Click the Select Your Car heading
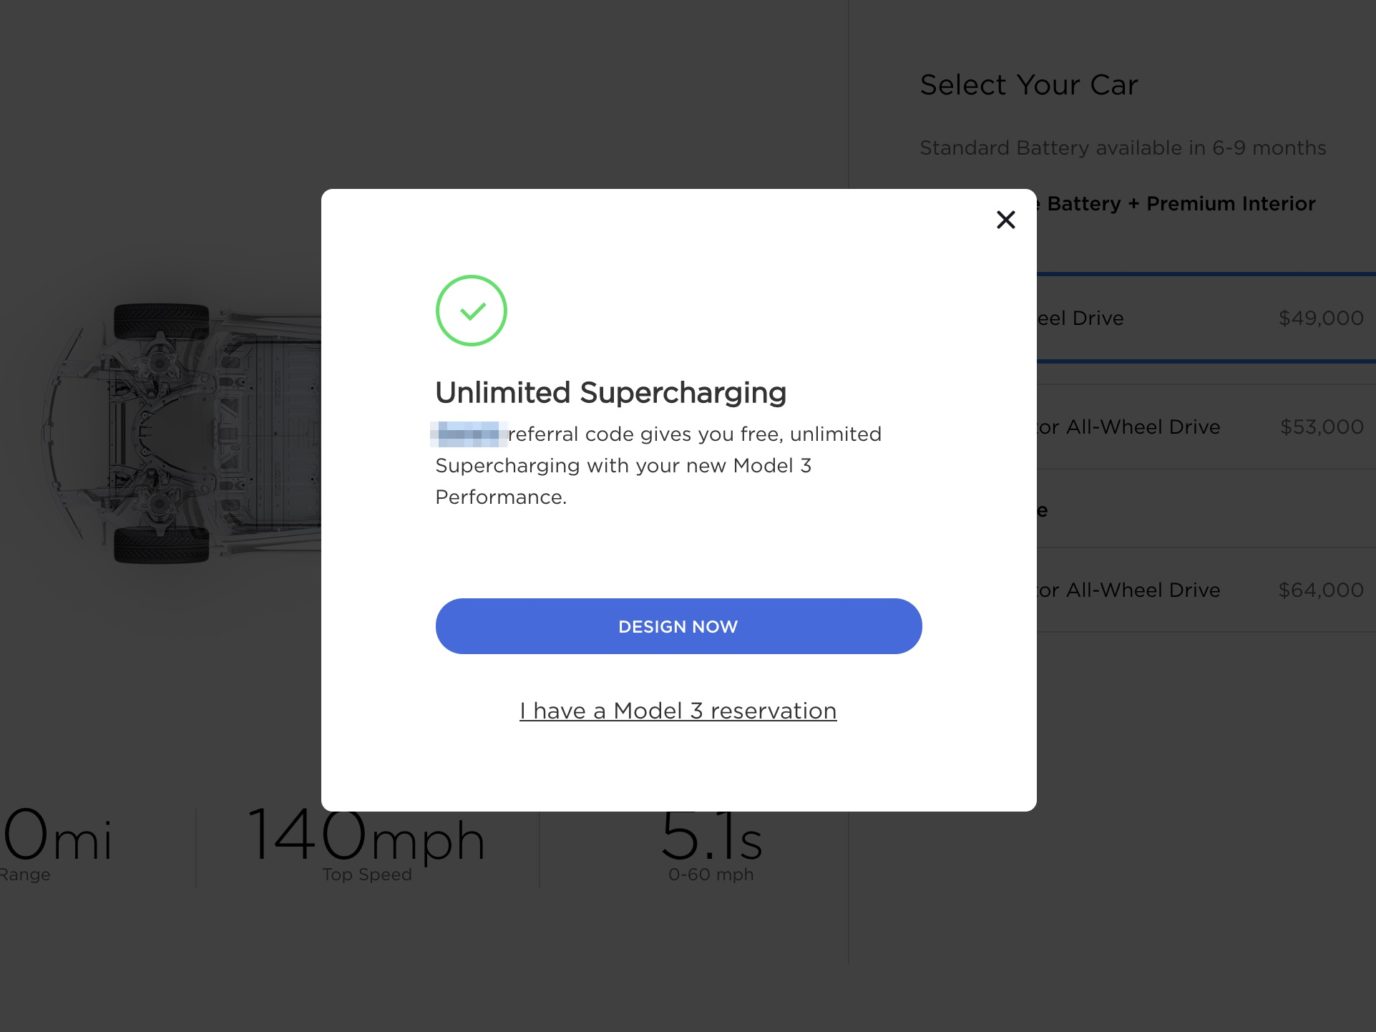This screenshot has width=1376, height=1032. click(x=1029, y=85)
